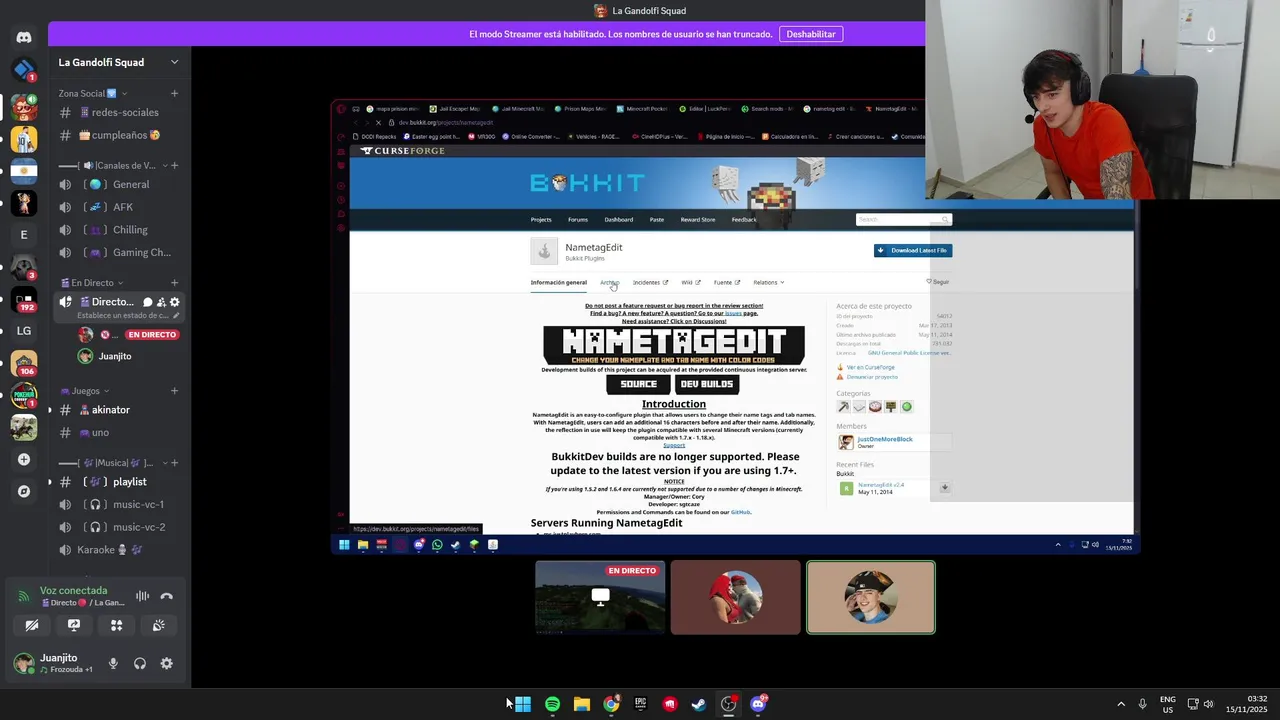Open Juanjito profile in user panel

coord(55,663)
